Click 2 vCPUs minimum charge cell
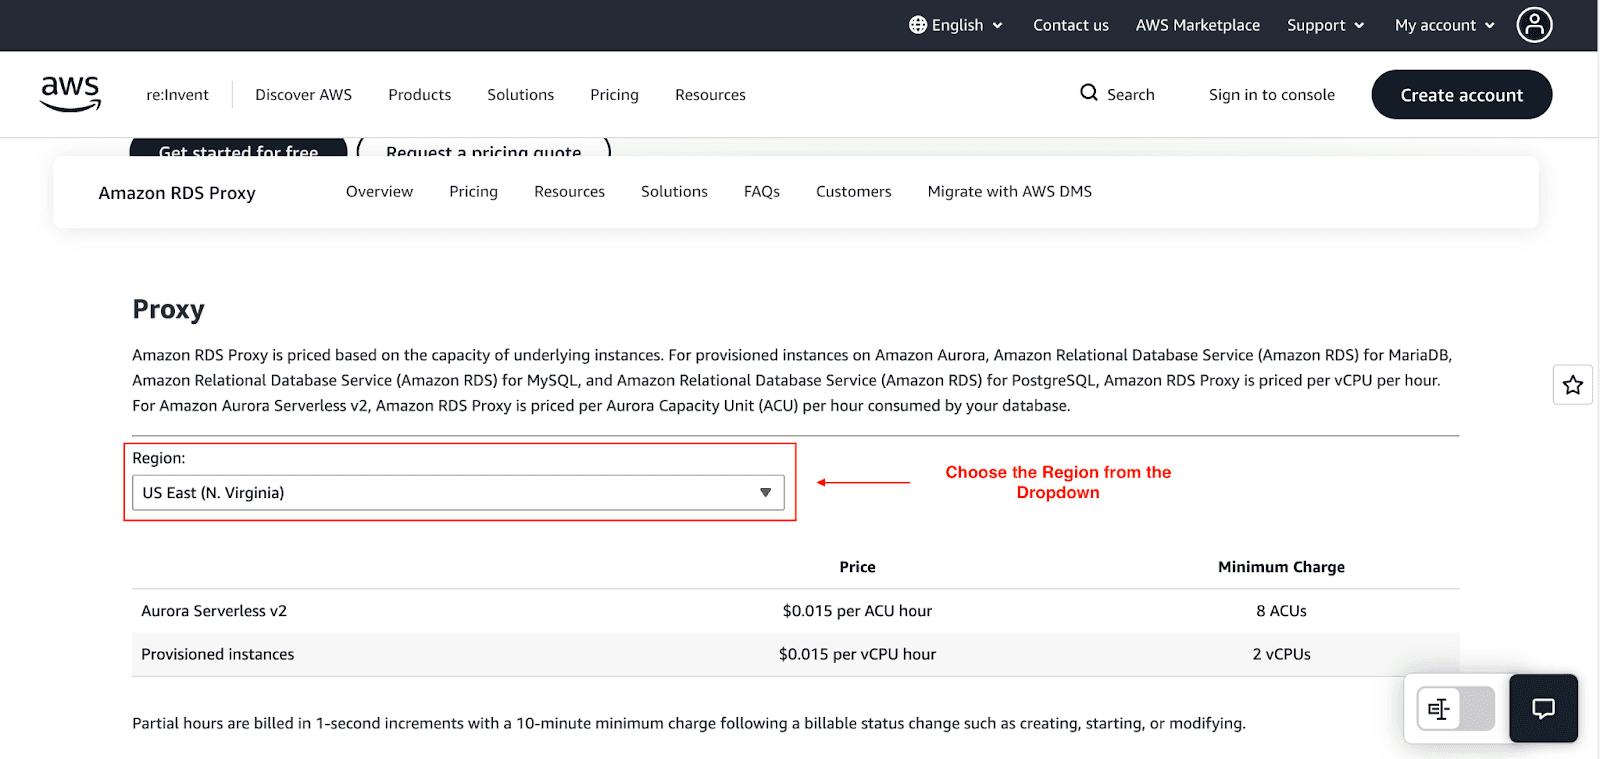The image size is (1600, 759). (1281, 654)
